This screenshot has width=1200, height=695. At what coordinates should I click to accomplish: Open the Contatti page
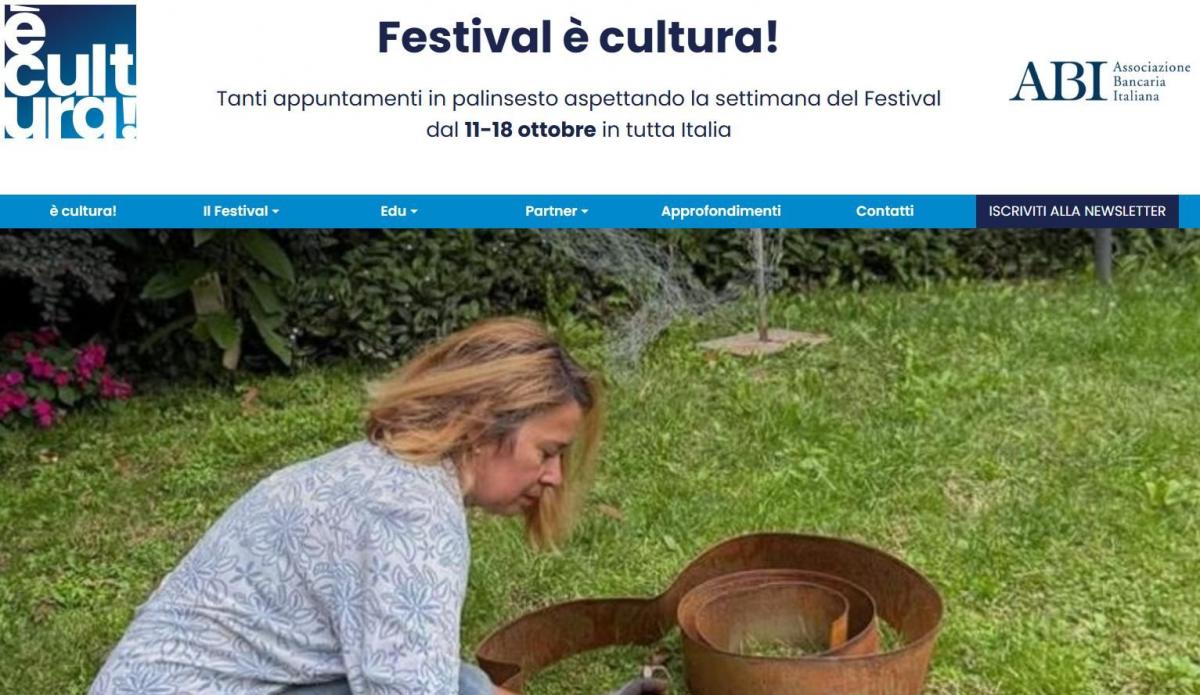885,211
